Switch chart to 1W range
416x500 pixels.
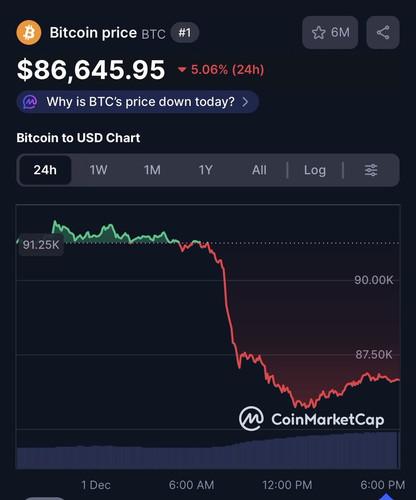coord(98,170)
